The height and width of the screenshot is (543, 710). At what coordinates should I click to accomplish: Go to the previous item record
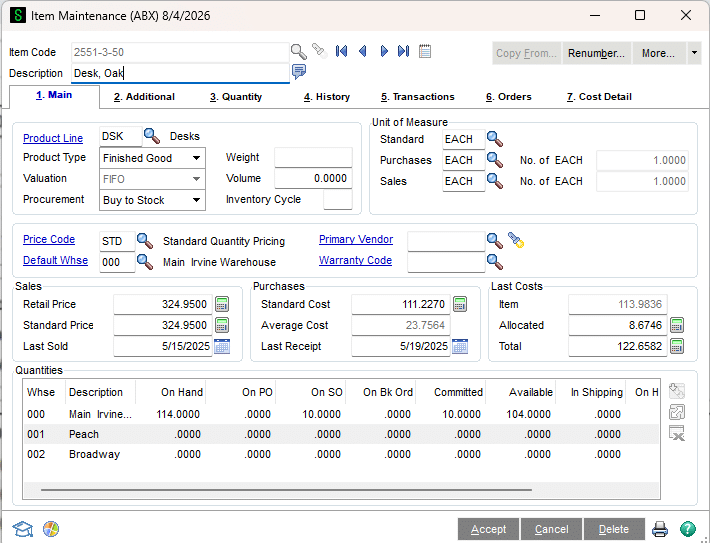pos(362,51)
